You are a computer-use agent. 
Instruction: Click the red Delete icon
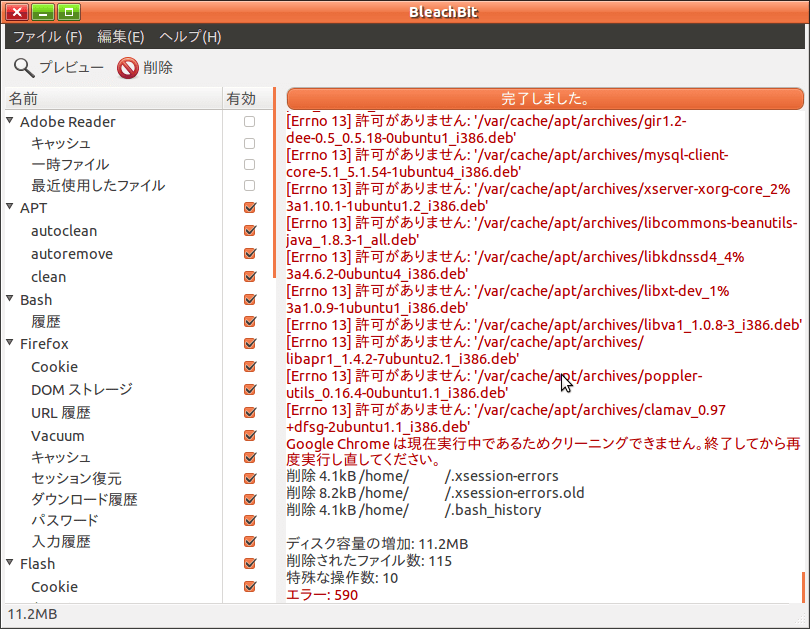[127, 68]
